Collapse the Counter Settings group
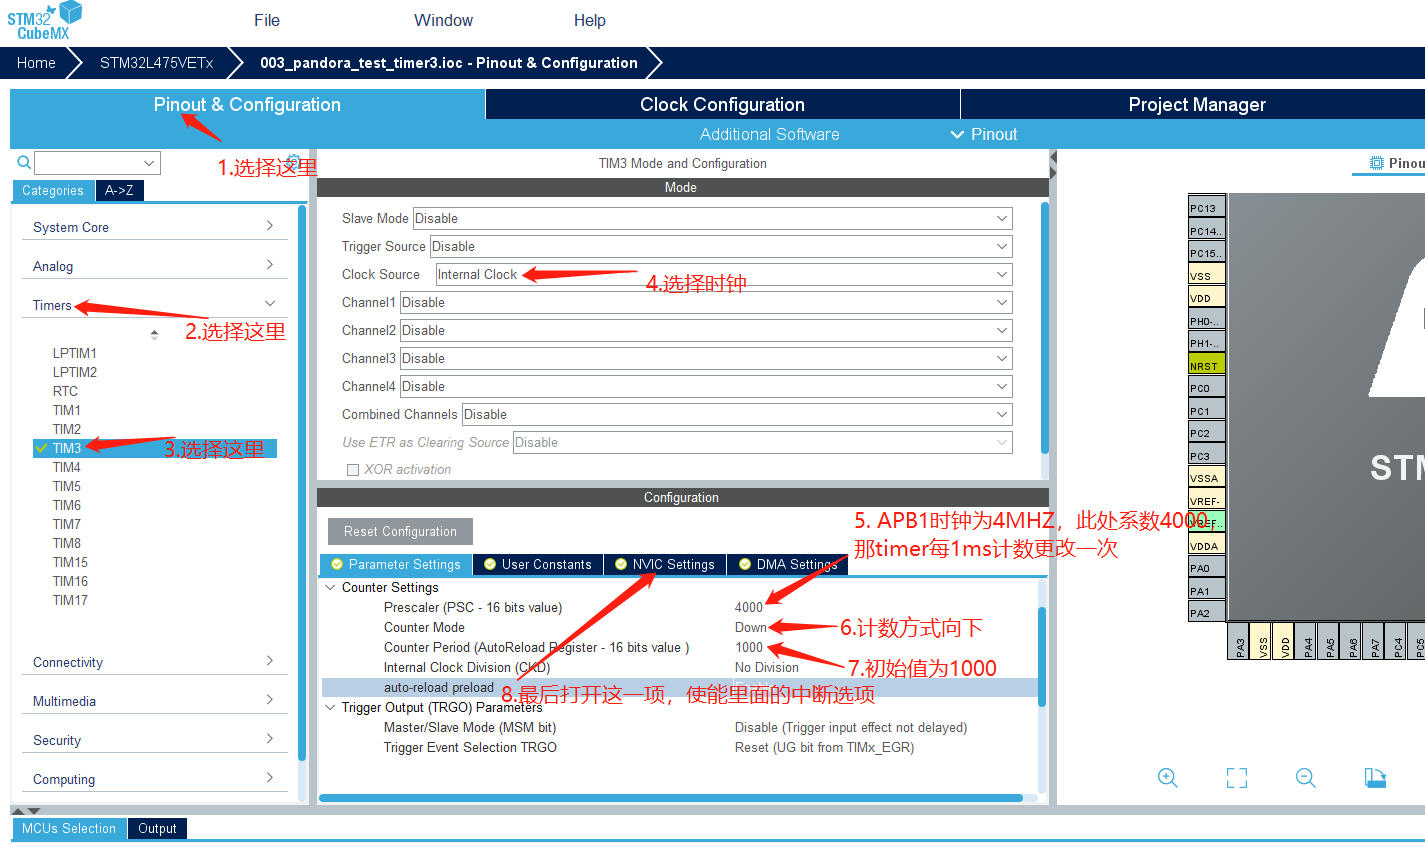The image size is (1425, 844). (x=331, y=588)
